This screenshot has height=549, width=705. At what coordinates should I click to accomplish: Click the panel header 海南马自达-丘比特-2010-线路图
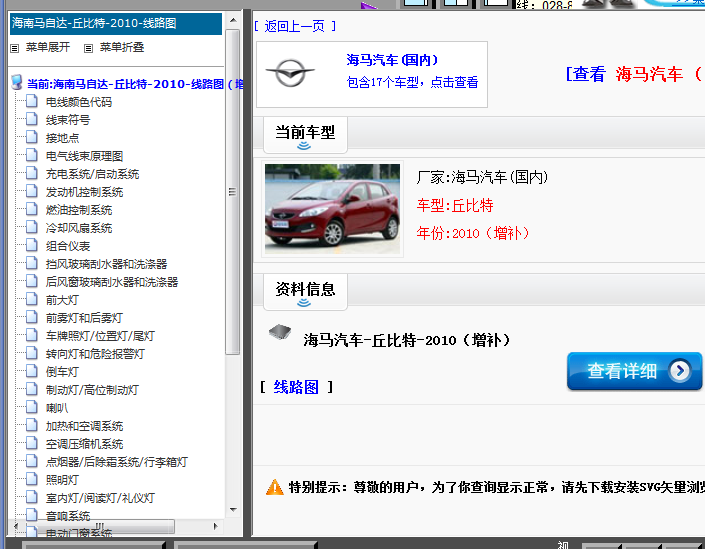pos(116,23)
